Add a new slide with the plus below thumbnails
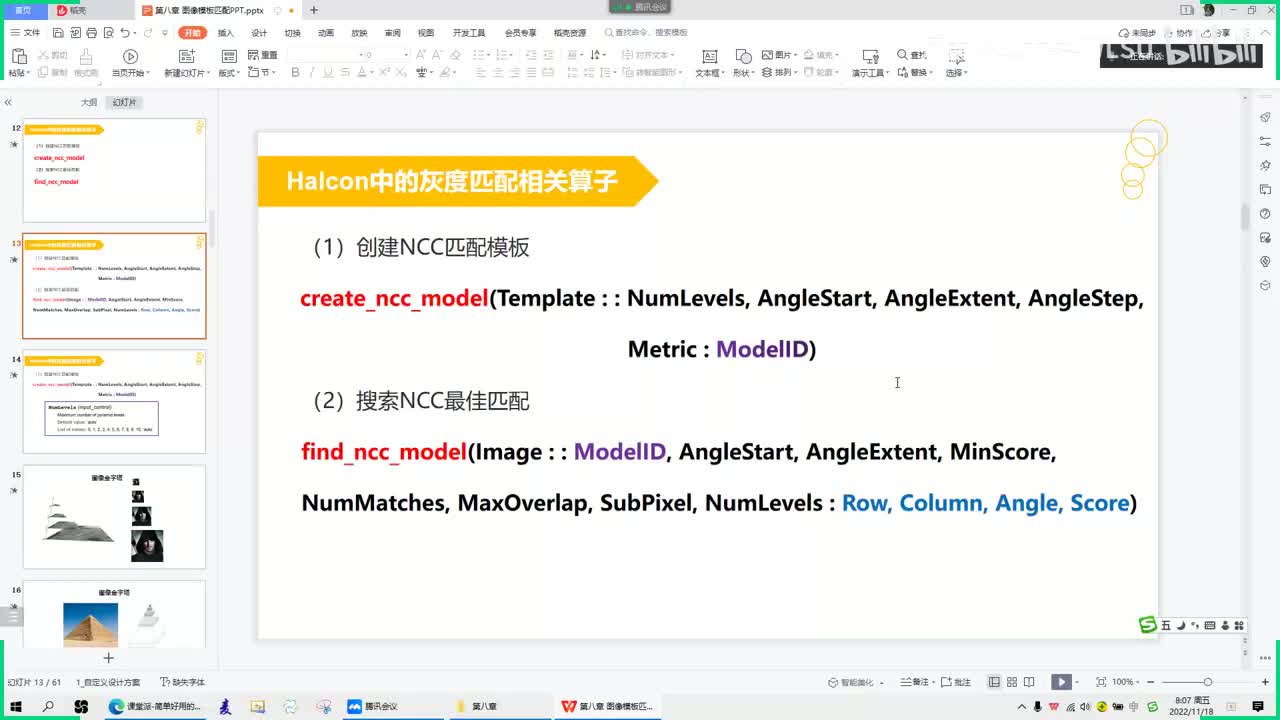 (x=109, y=657)
